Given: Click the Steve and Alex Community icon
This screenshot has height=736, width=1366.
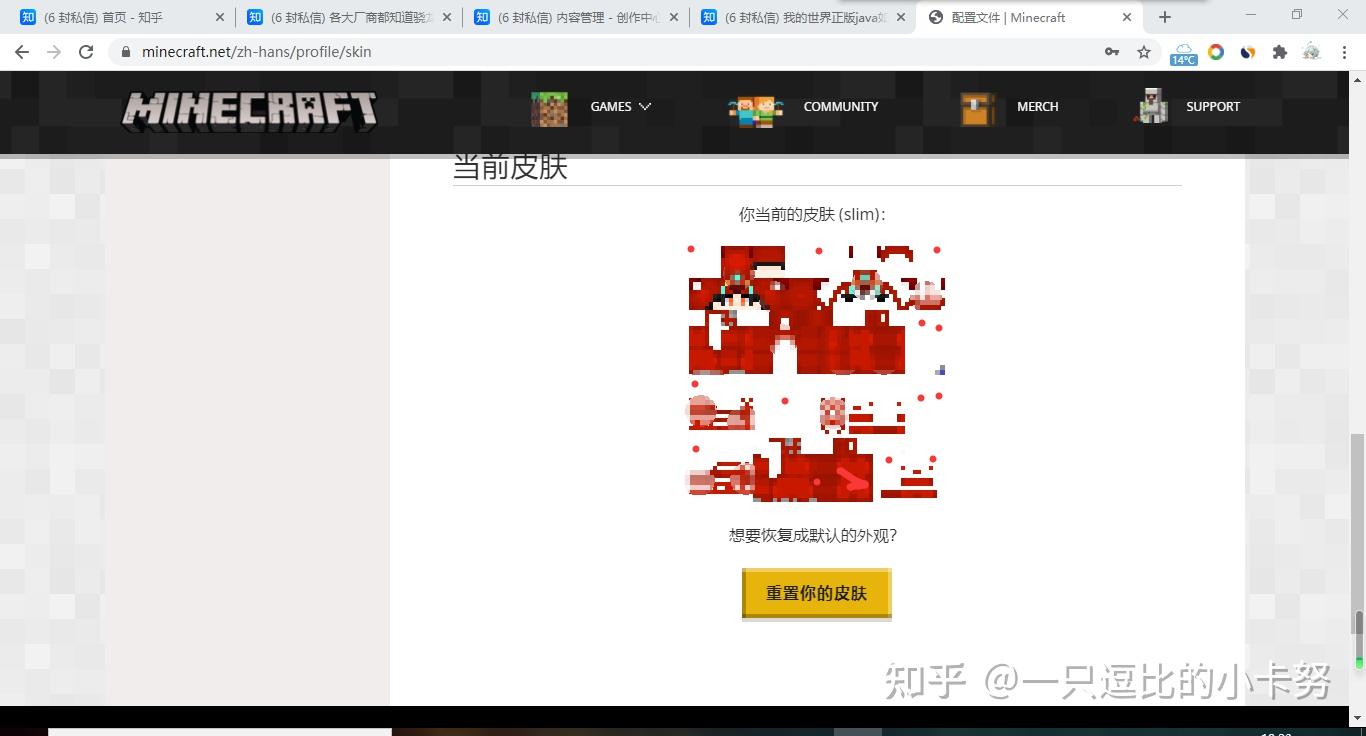Looking at the screenshot, I should coord(756,110).
